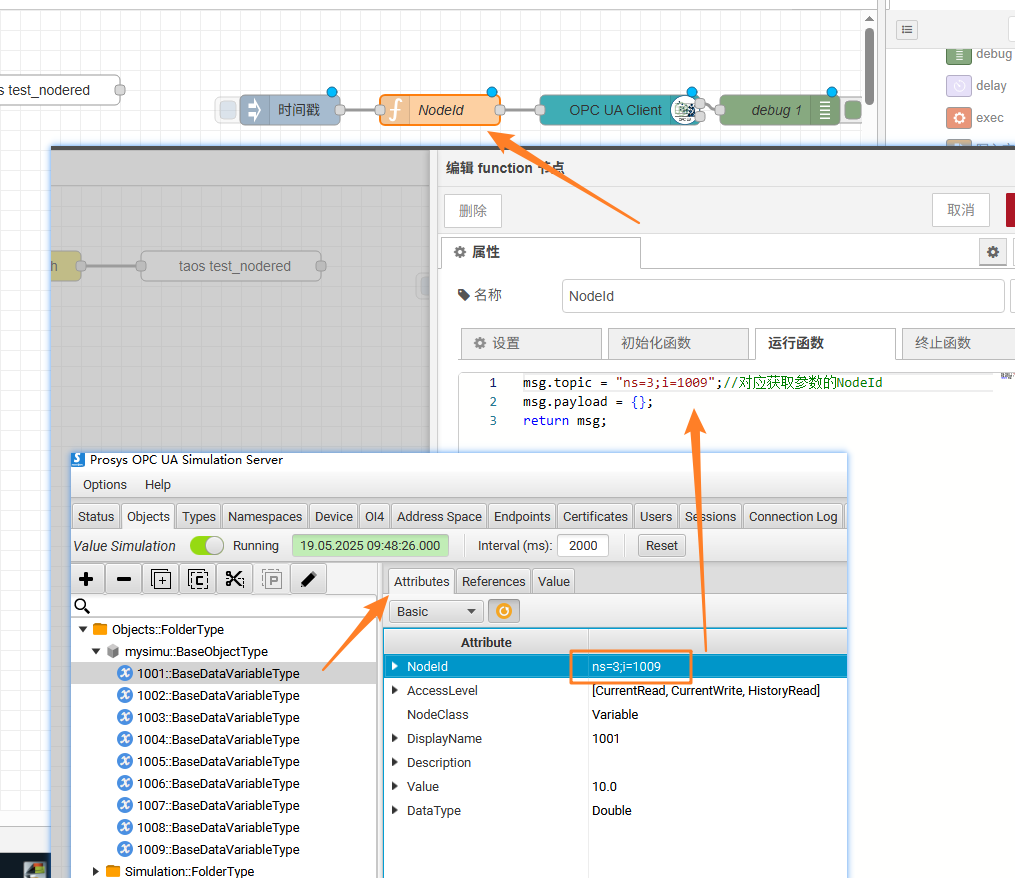
Task: Open the 设置 tab
Action: click(x=531, y=343)
